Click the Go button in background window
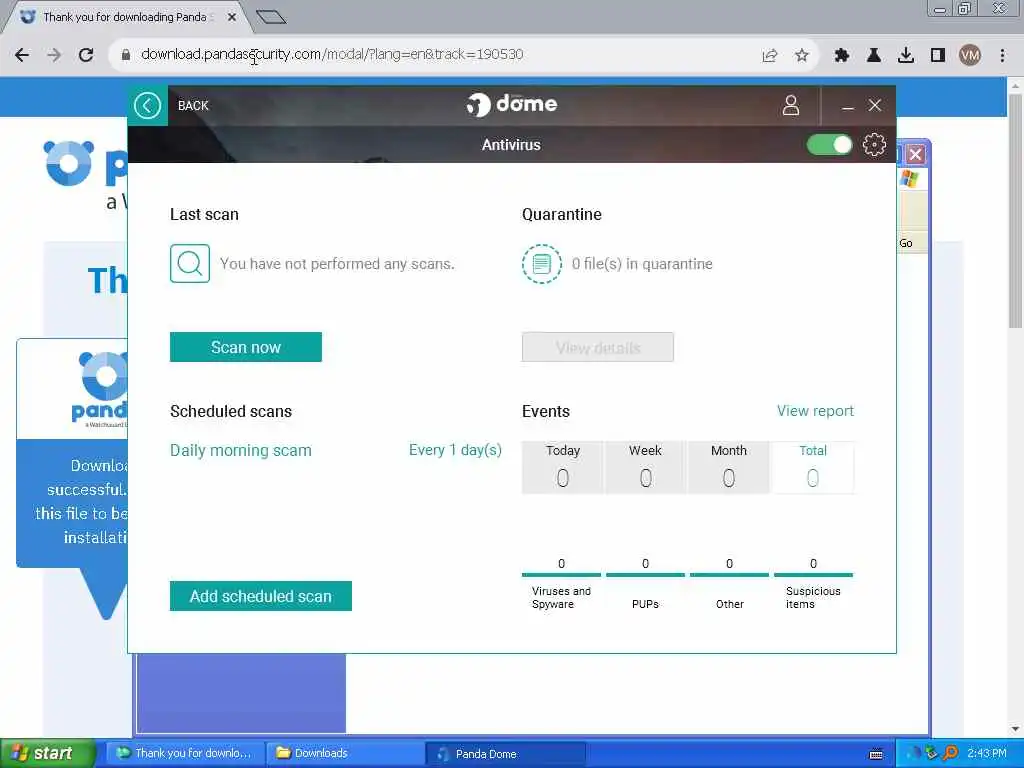 pyautogui.click(x=906, y=243)
